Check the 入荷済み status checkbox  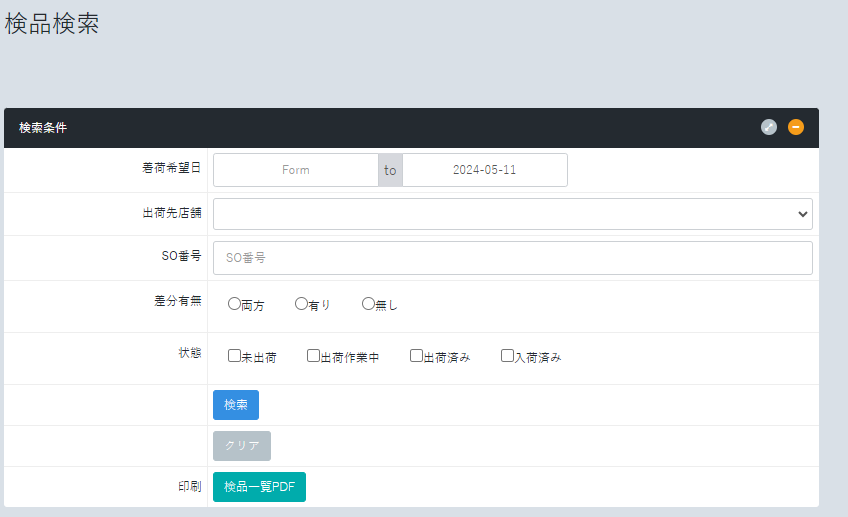coord(507,356)
